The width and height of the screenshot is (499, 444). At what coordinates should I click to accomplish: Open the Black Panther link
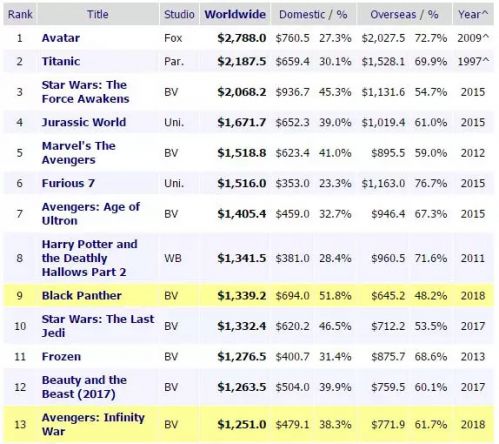click(x=82, y=295)
